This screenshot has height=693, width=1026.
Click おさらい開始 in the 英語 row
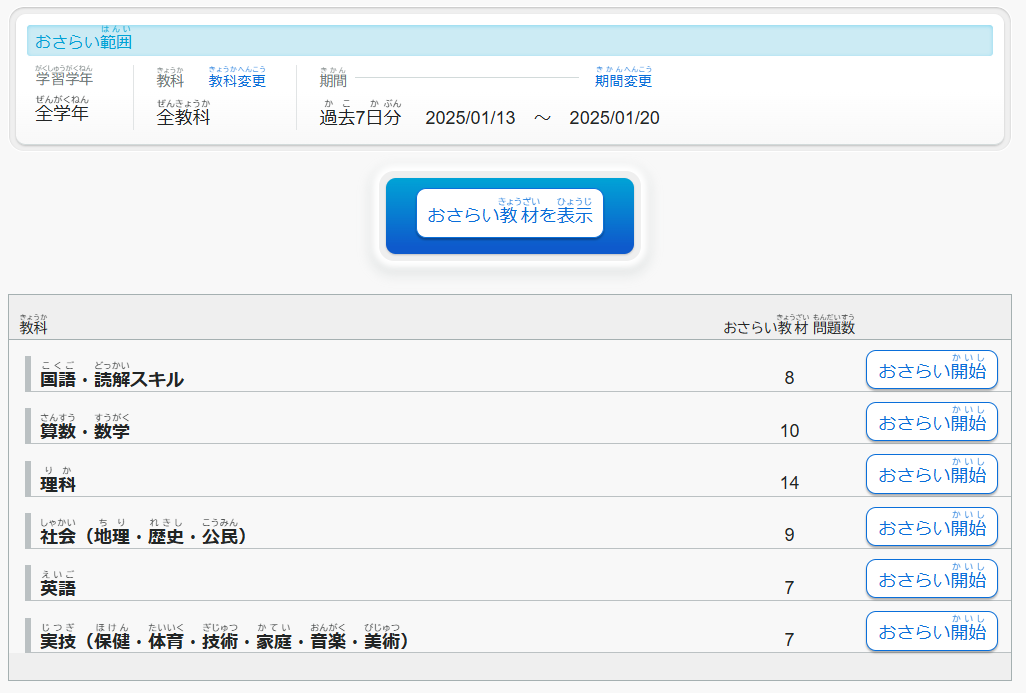click(x=931, y=579)
